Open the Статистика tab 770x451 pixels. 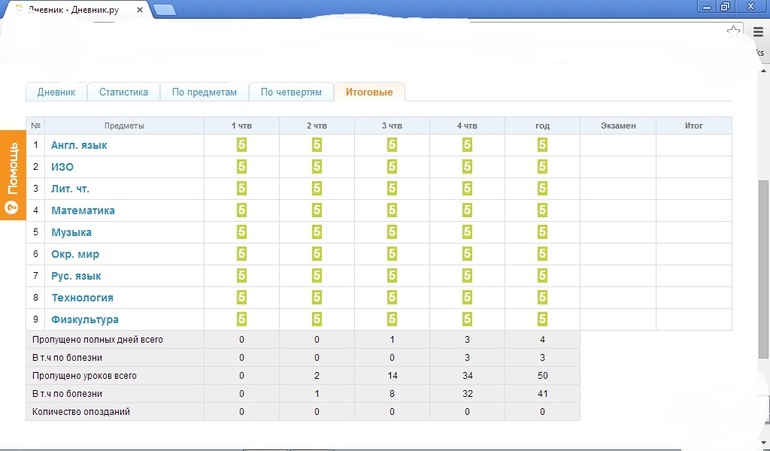124,92
